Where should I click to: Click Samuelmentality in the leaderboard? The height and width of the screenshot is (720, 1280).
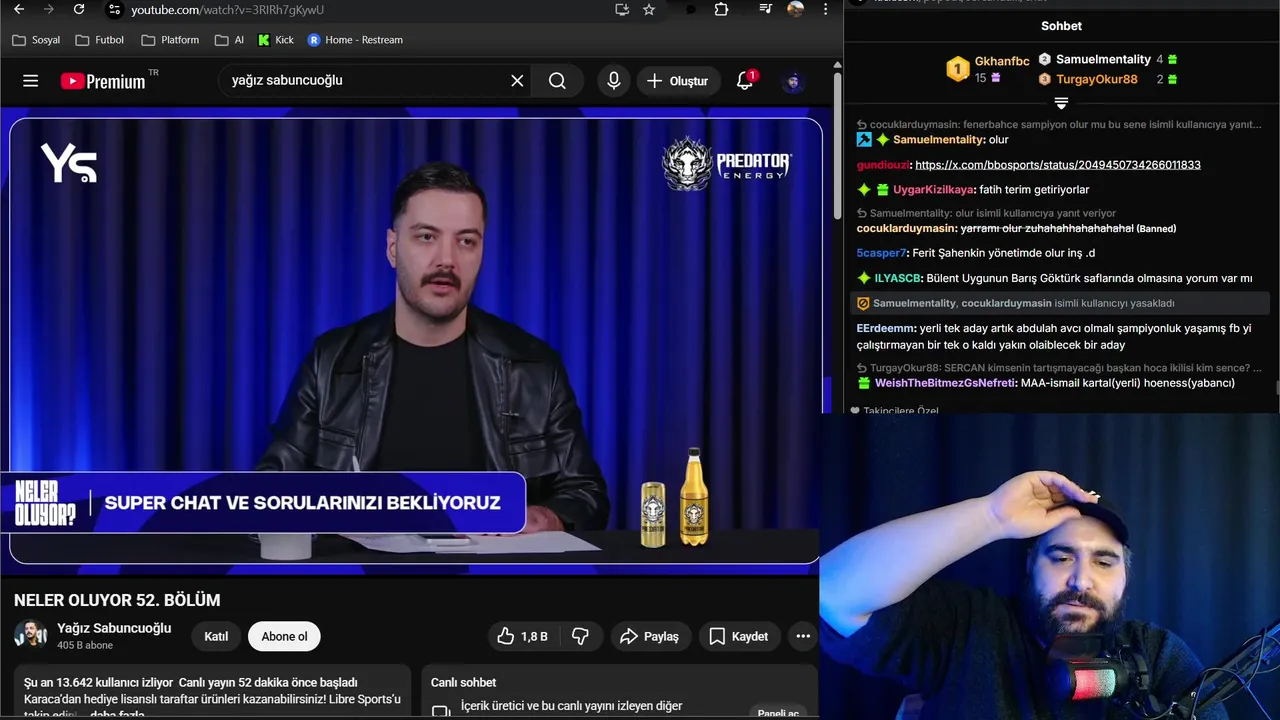(1103, 59)
